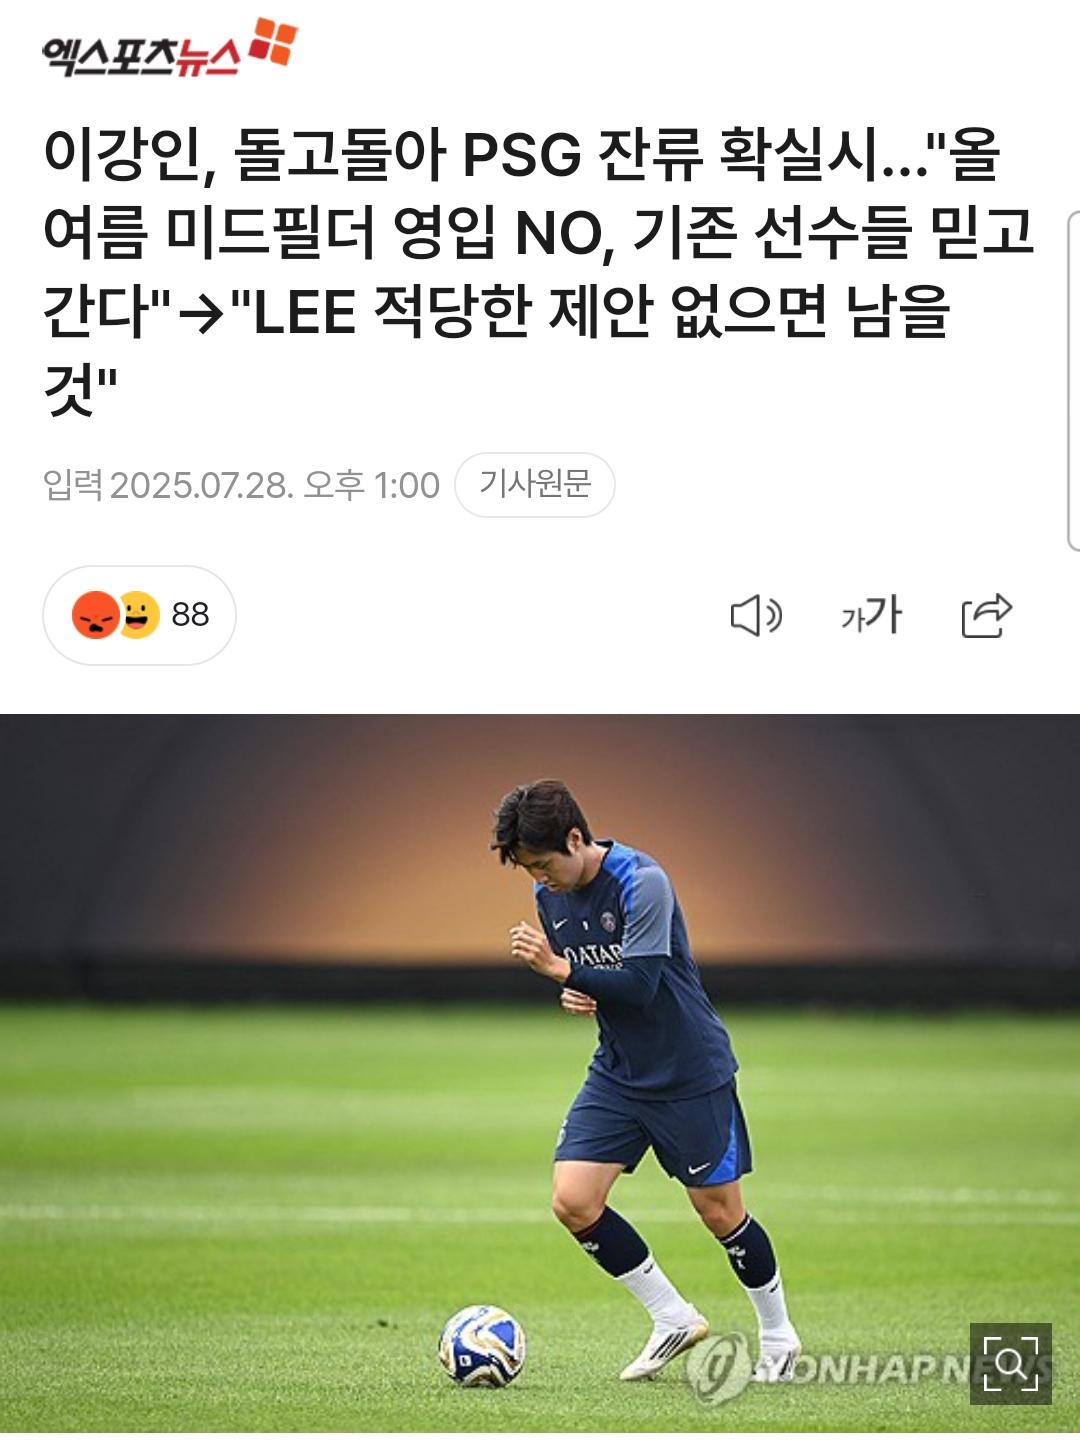
Task: Tap the smiling face reaction emoji
Action: (x=139, y=614)
